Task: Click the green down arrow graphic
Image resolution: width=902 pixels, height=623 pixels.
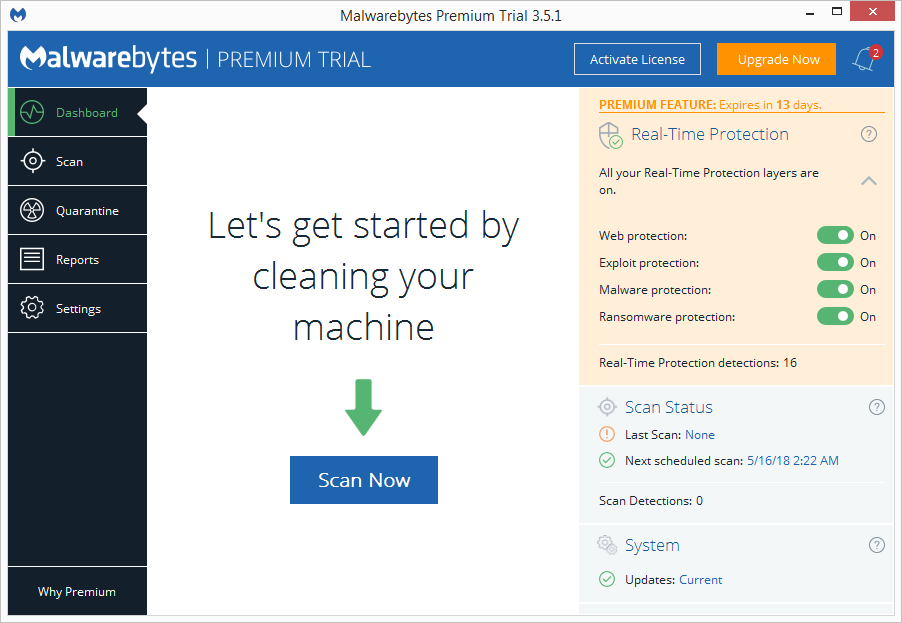Action: point(364,407)
